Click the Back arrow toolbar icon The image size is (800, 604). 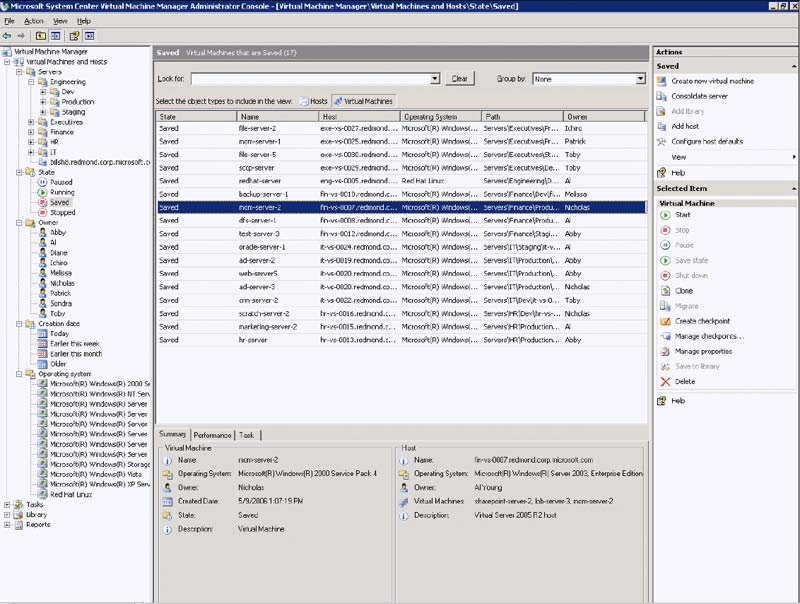[8, 35]
